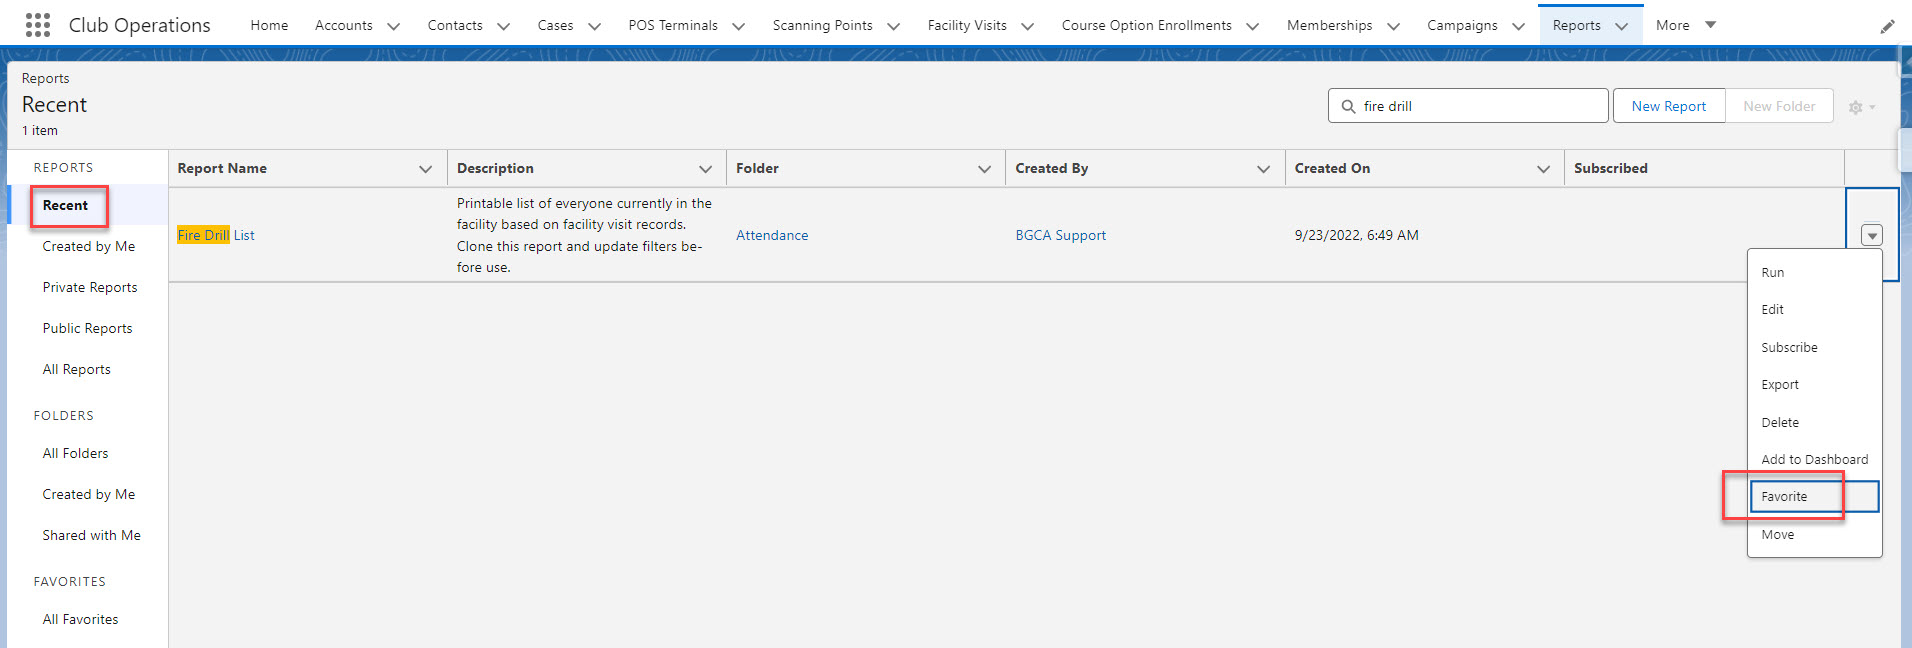The image size is (1912, 648).
Task: Select Favorite from the row menu
Action: 1784,497
